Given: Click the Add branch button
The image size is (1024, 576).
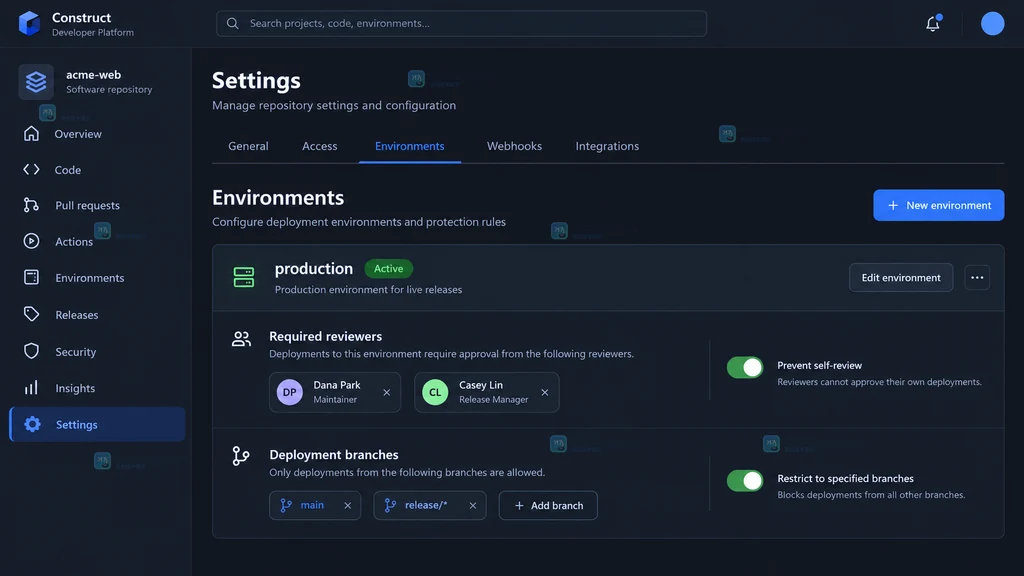Looking at the screenshot, I should click(x=548, y=505).
